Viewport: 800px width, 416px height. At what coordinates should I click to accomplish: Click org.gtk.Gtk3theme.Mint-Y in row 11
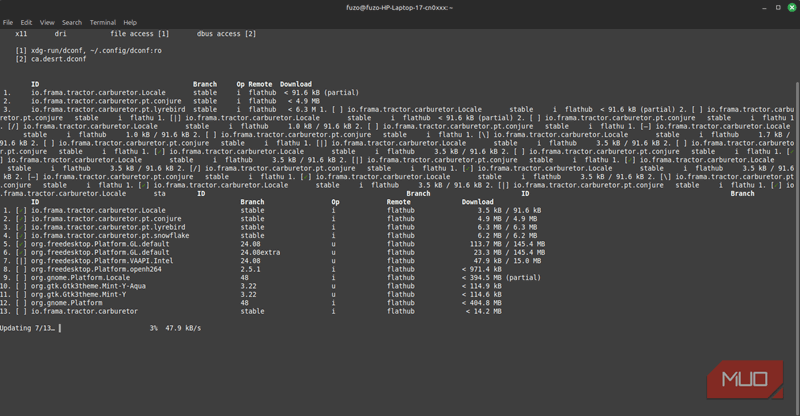[79, 295]
